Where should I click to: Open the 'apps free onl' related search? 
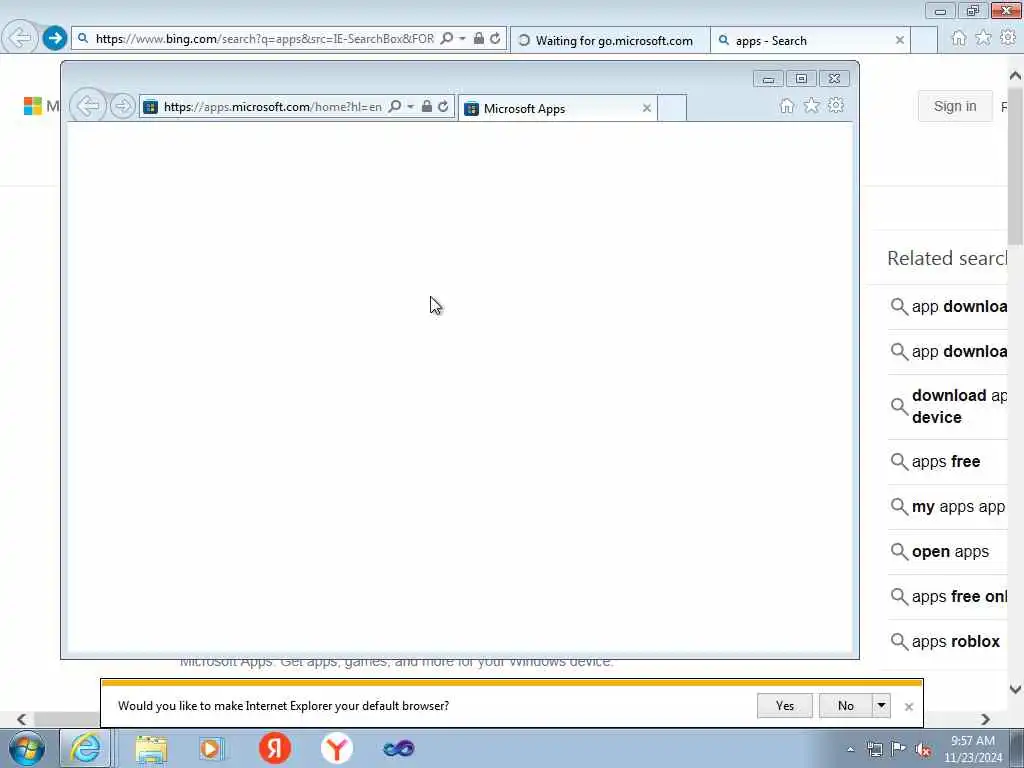click(947, 597)
